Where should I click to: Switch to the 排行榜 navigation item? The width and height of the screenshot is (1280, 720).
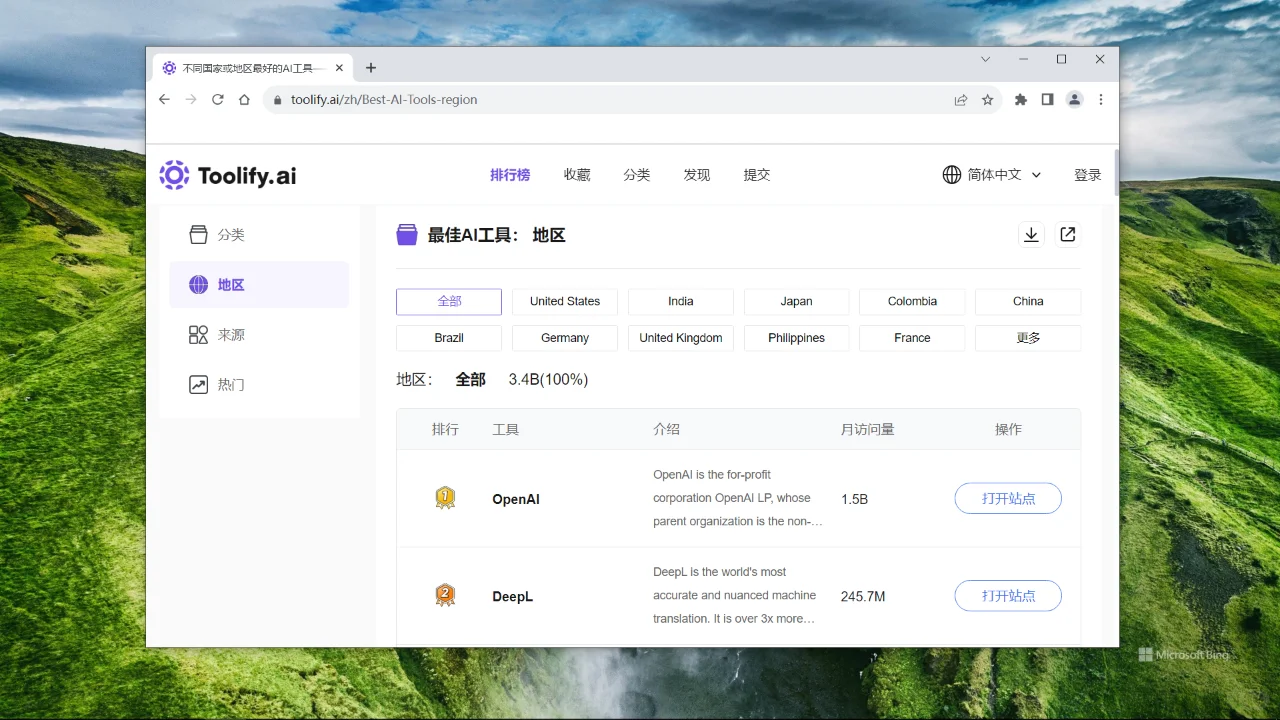point(510,174)
